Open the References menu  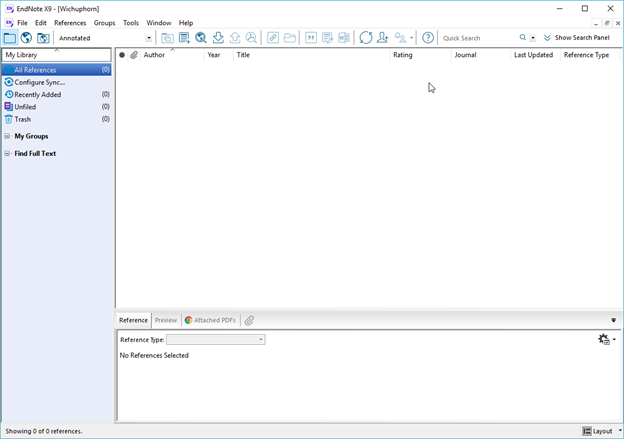70,23
